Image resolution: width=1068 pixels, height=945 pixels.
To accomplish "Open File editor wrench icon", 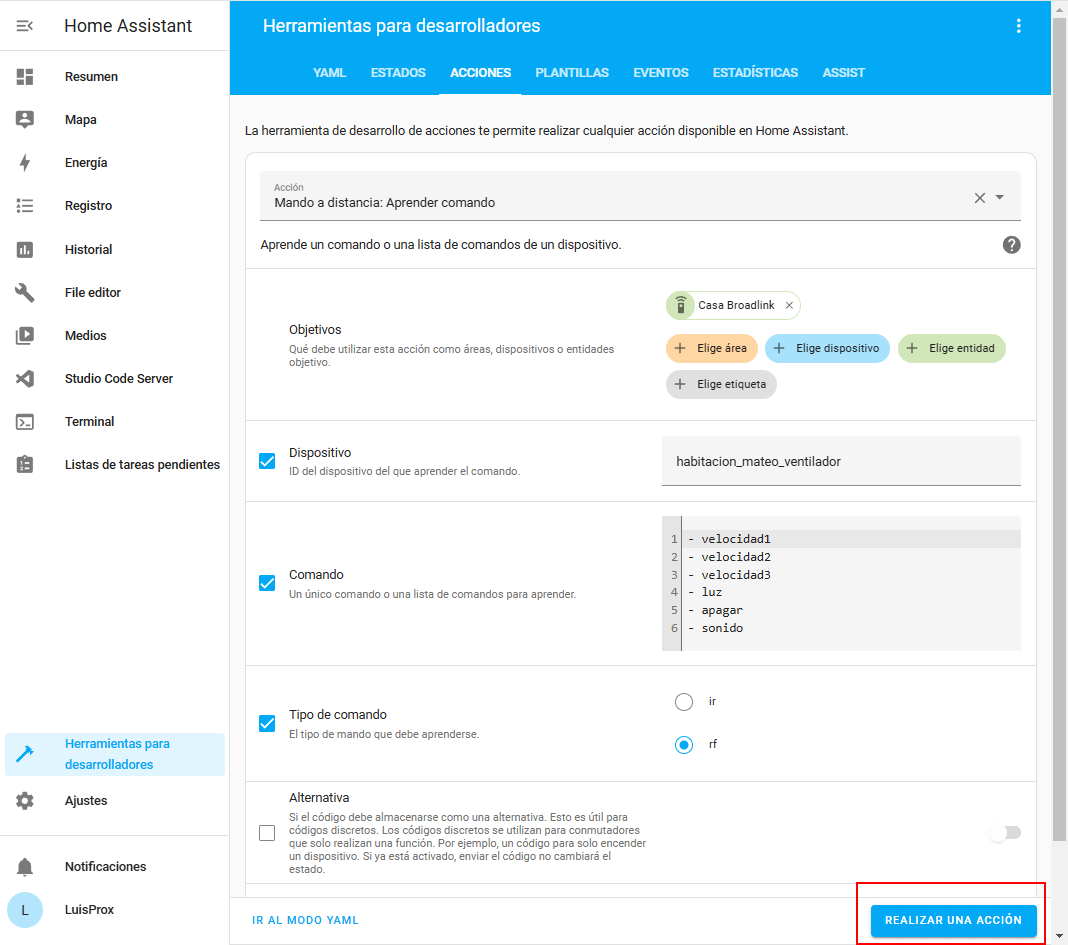I will tap(25, 292).
